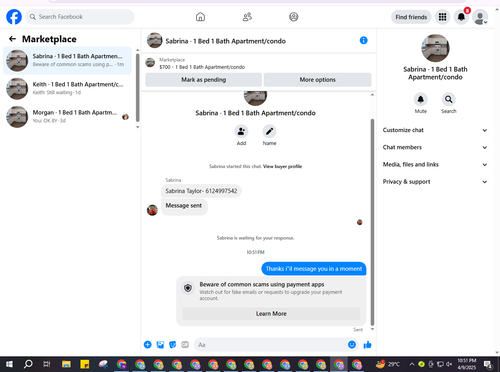This screenshot has height=372, width=500.
Task: Search in conversation with magnifier icon
Action: (449, 99)
